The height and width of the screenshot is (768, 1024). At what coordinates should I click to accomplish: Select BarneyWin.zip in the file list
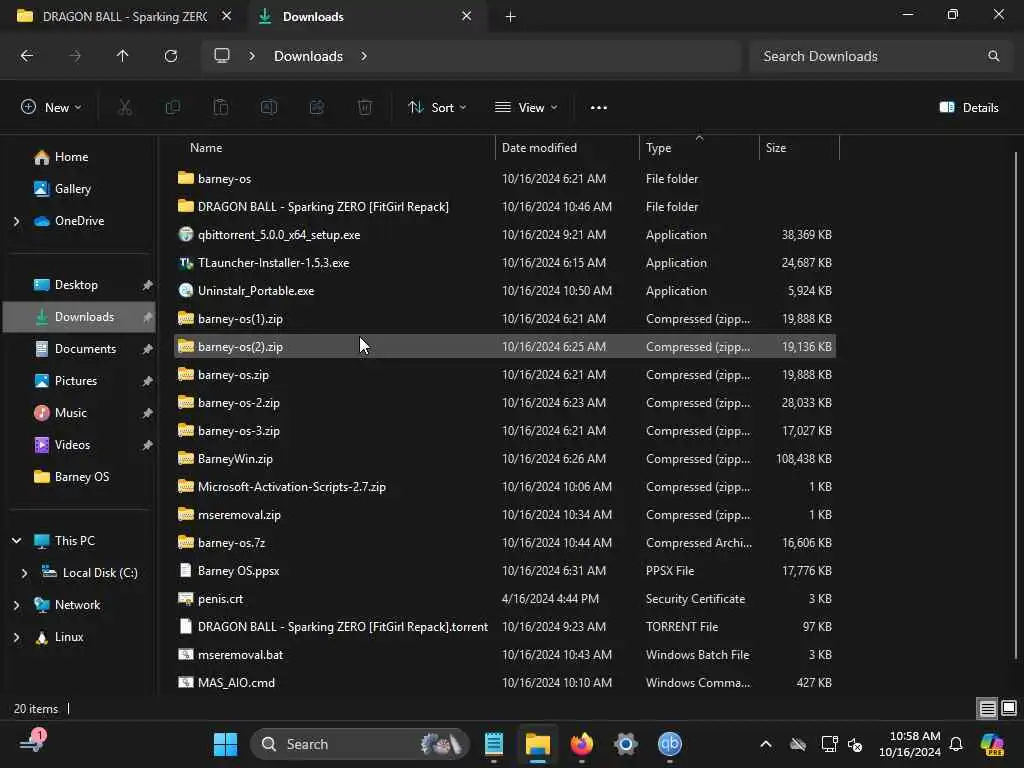click(505, 459)
